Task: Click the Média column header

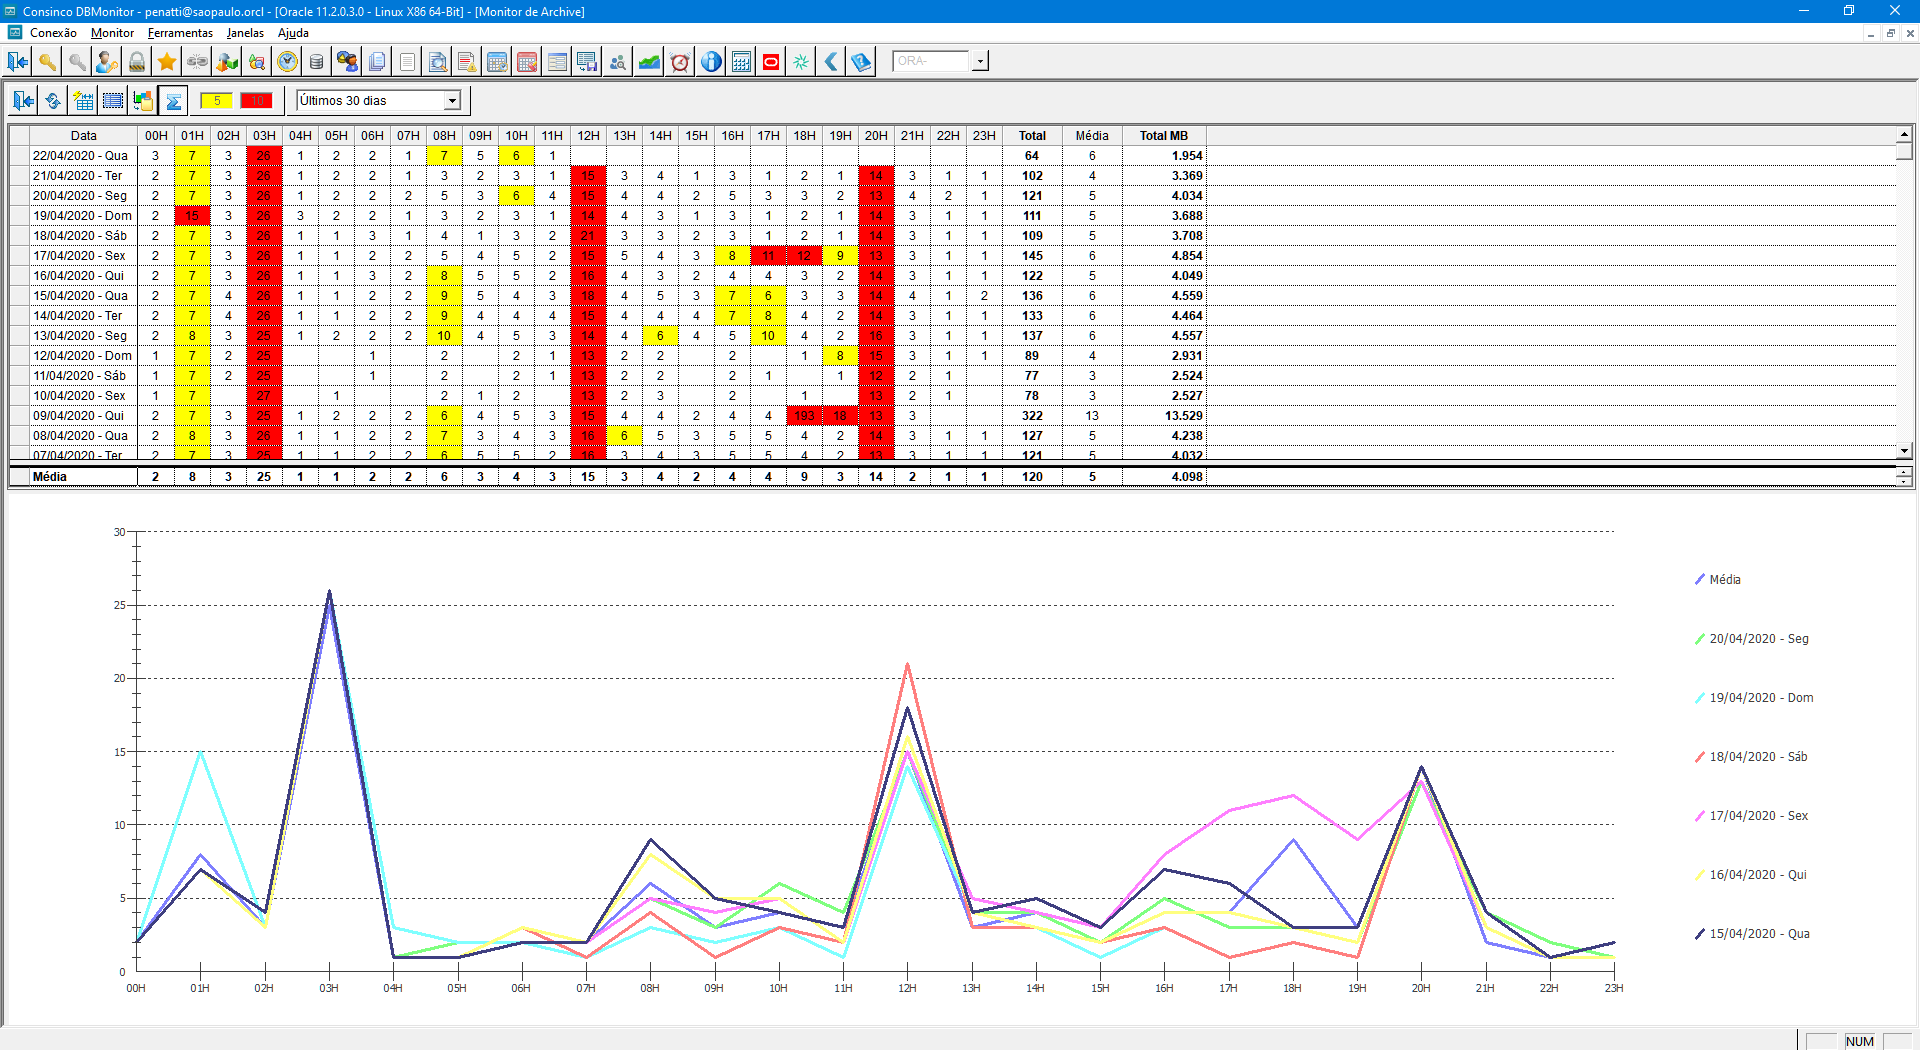Action: point(1092,136)
